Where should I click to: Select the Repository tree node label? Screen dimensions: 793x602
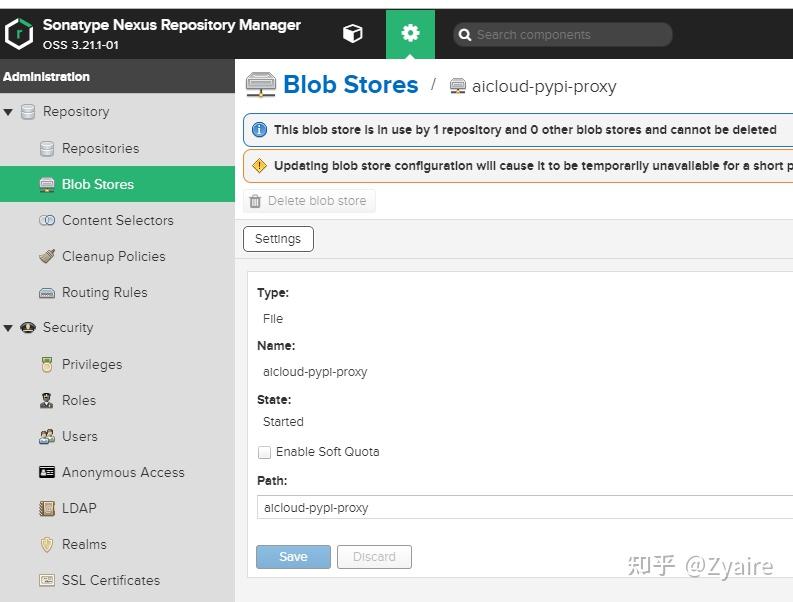pyautogui.click(x=76, y=111)
